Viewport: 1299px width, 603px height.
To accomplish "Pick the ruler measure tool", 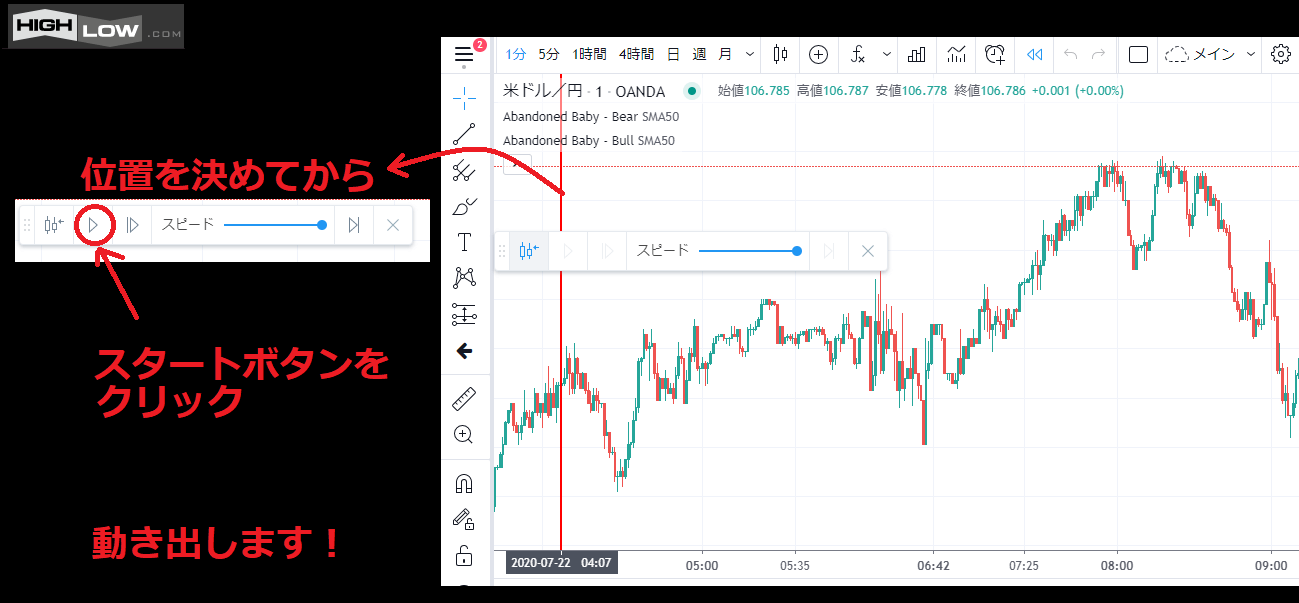I will tap(464, 399).
